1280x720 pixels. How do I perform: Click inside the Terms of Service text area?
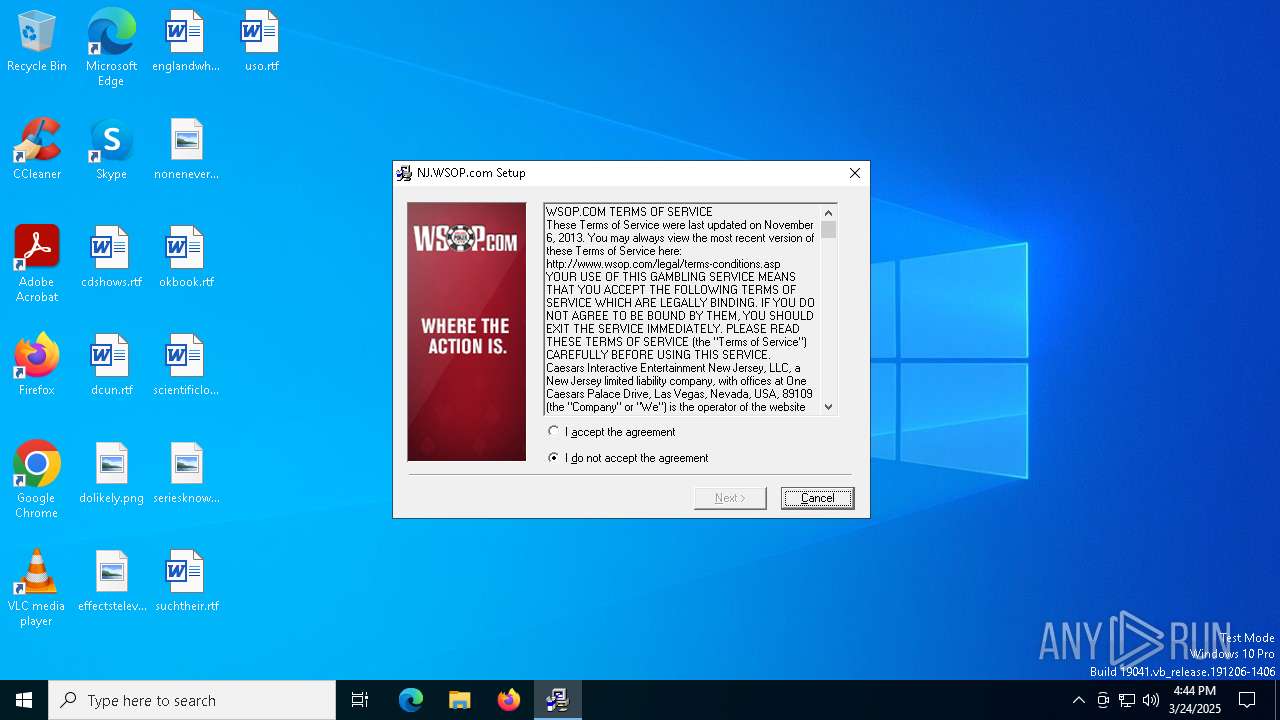pyautogui.click(x=682, y=309)
